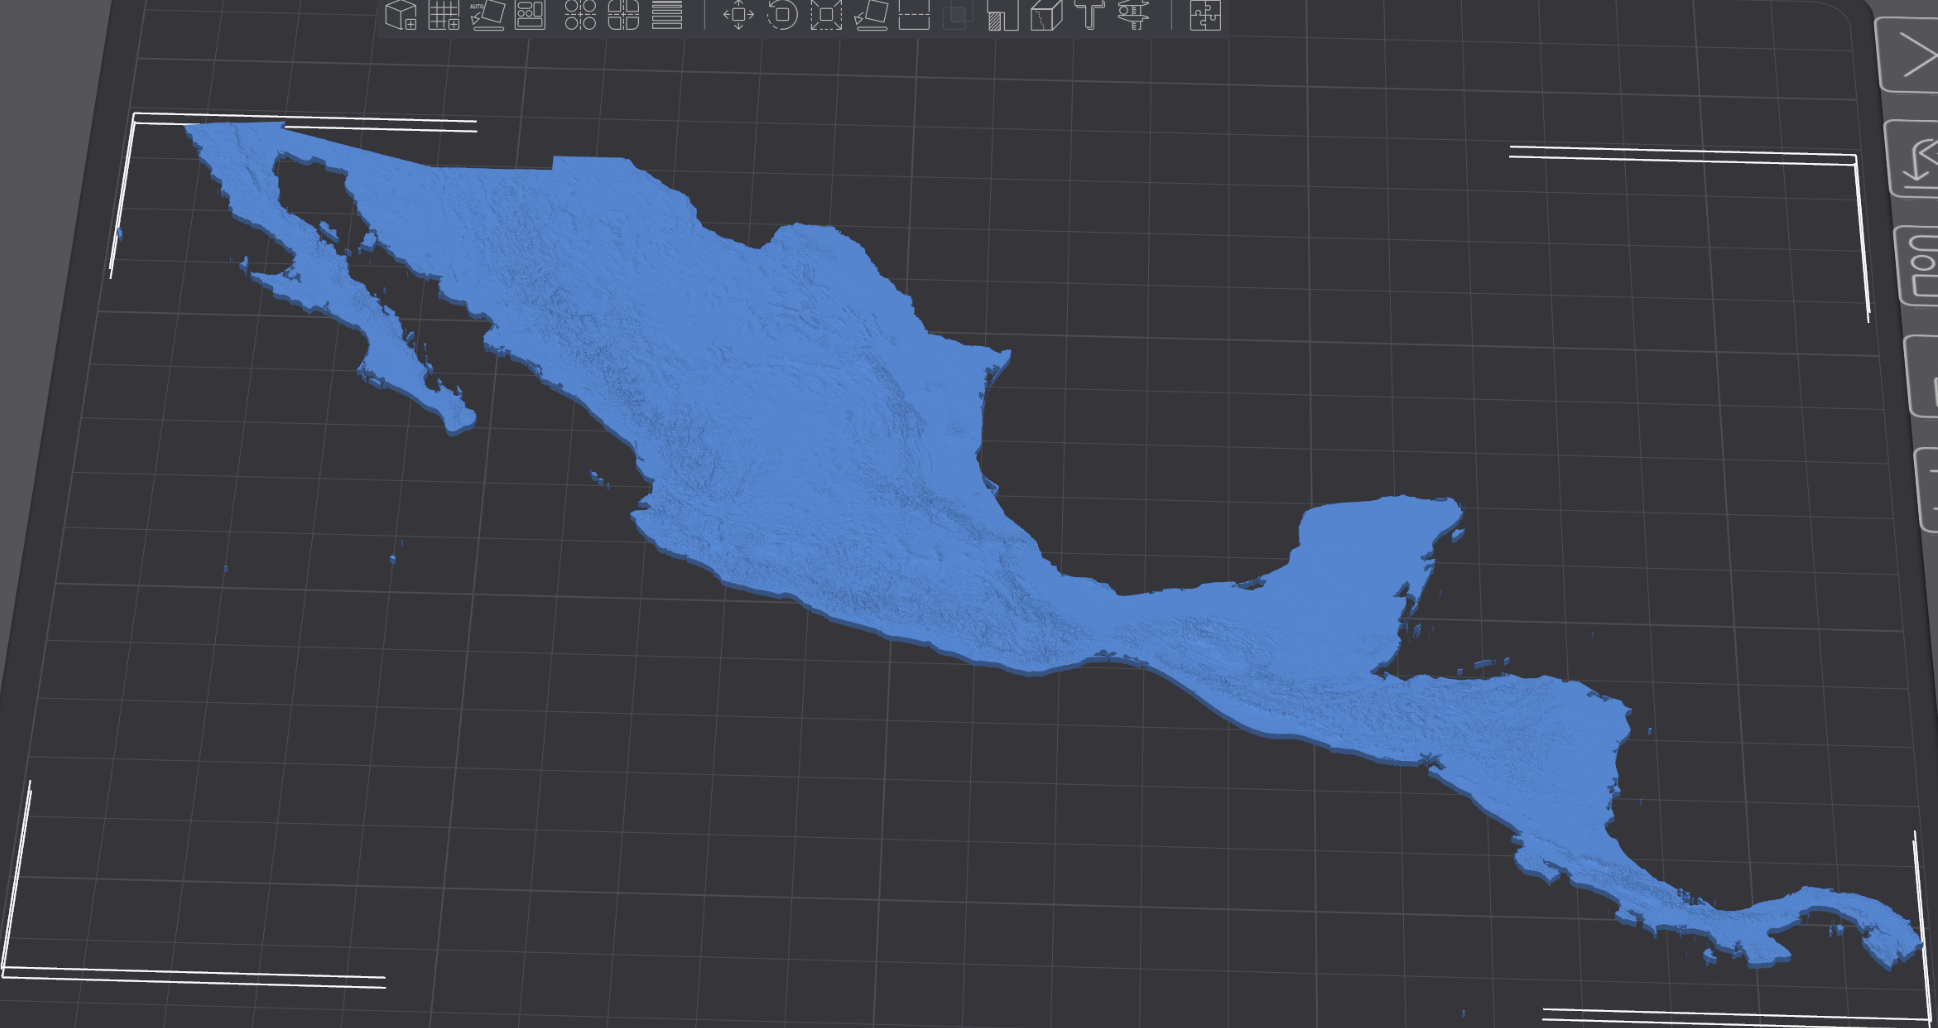1938x1028 pixels.
Task: Select the Cut tool
Action: [x=914, y=15]
